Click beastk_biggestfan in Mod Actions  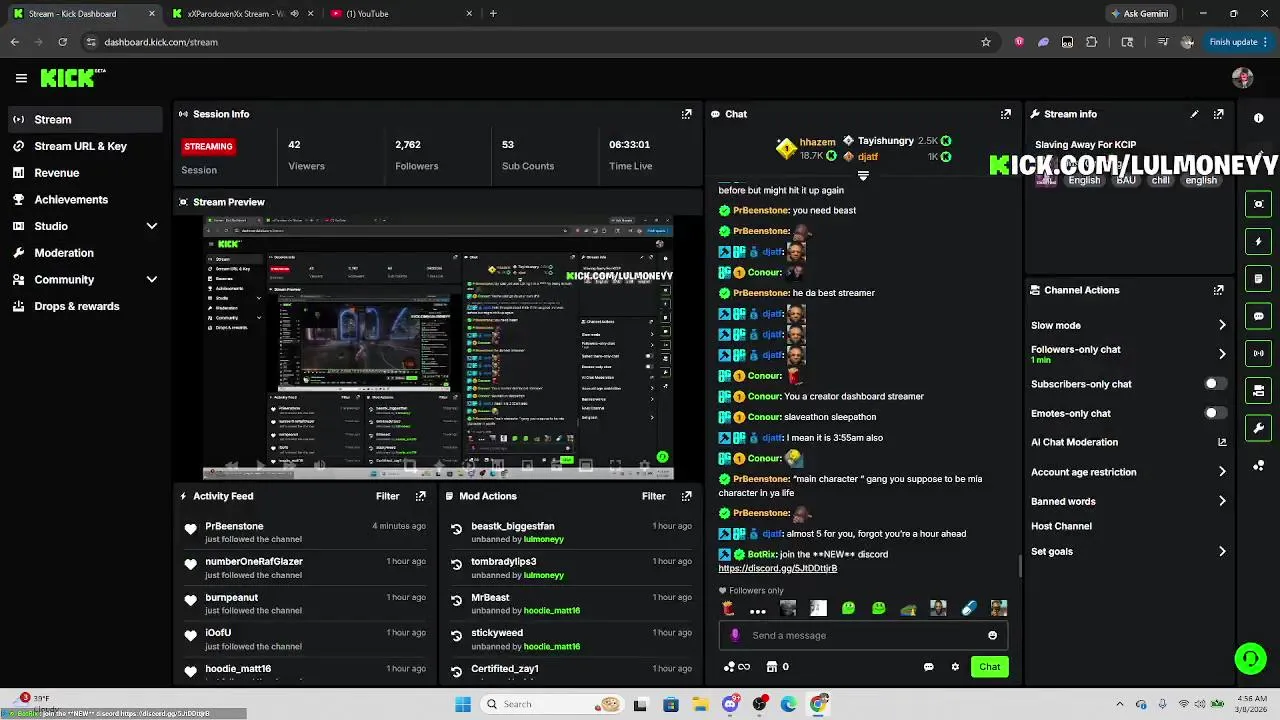tap(513, 526)
